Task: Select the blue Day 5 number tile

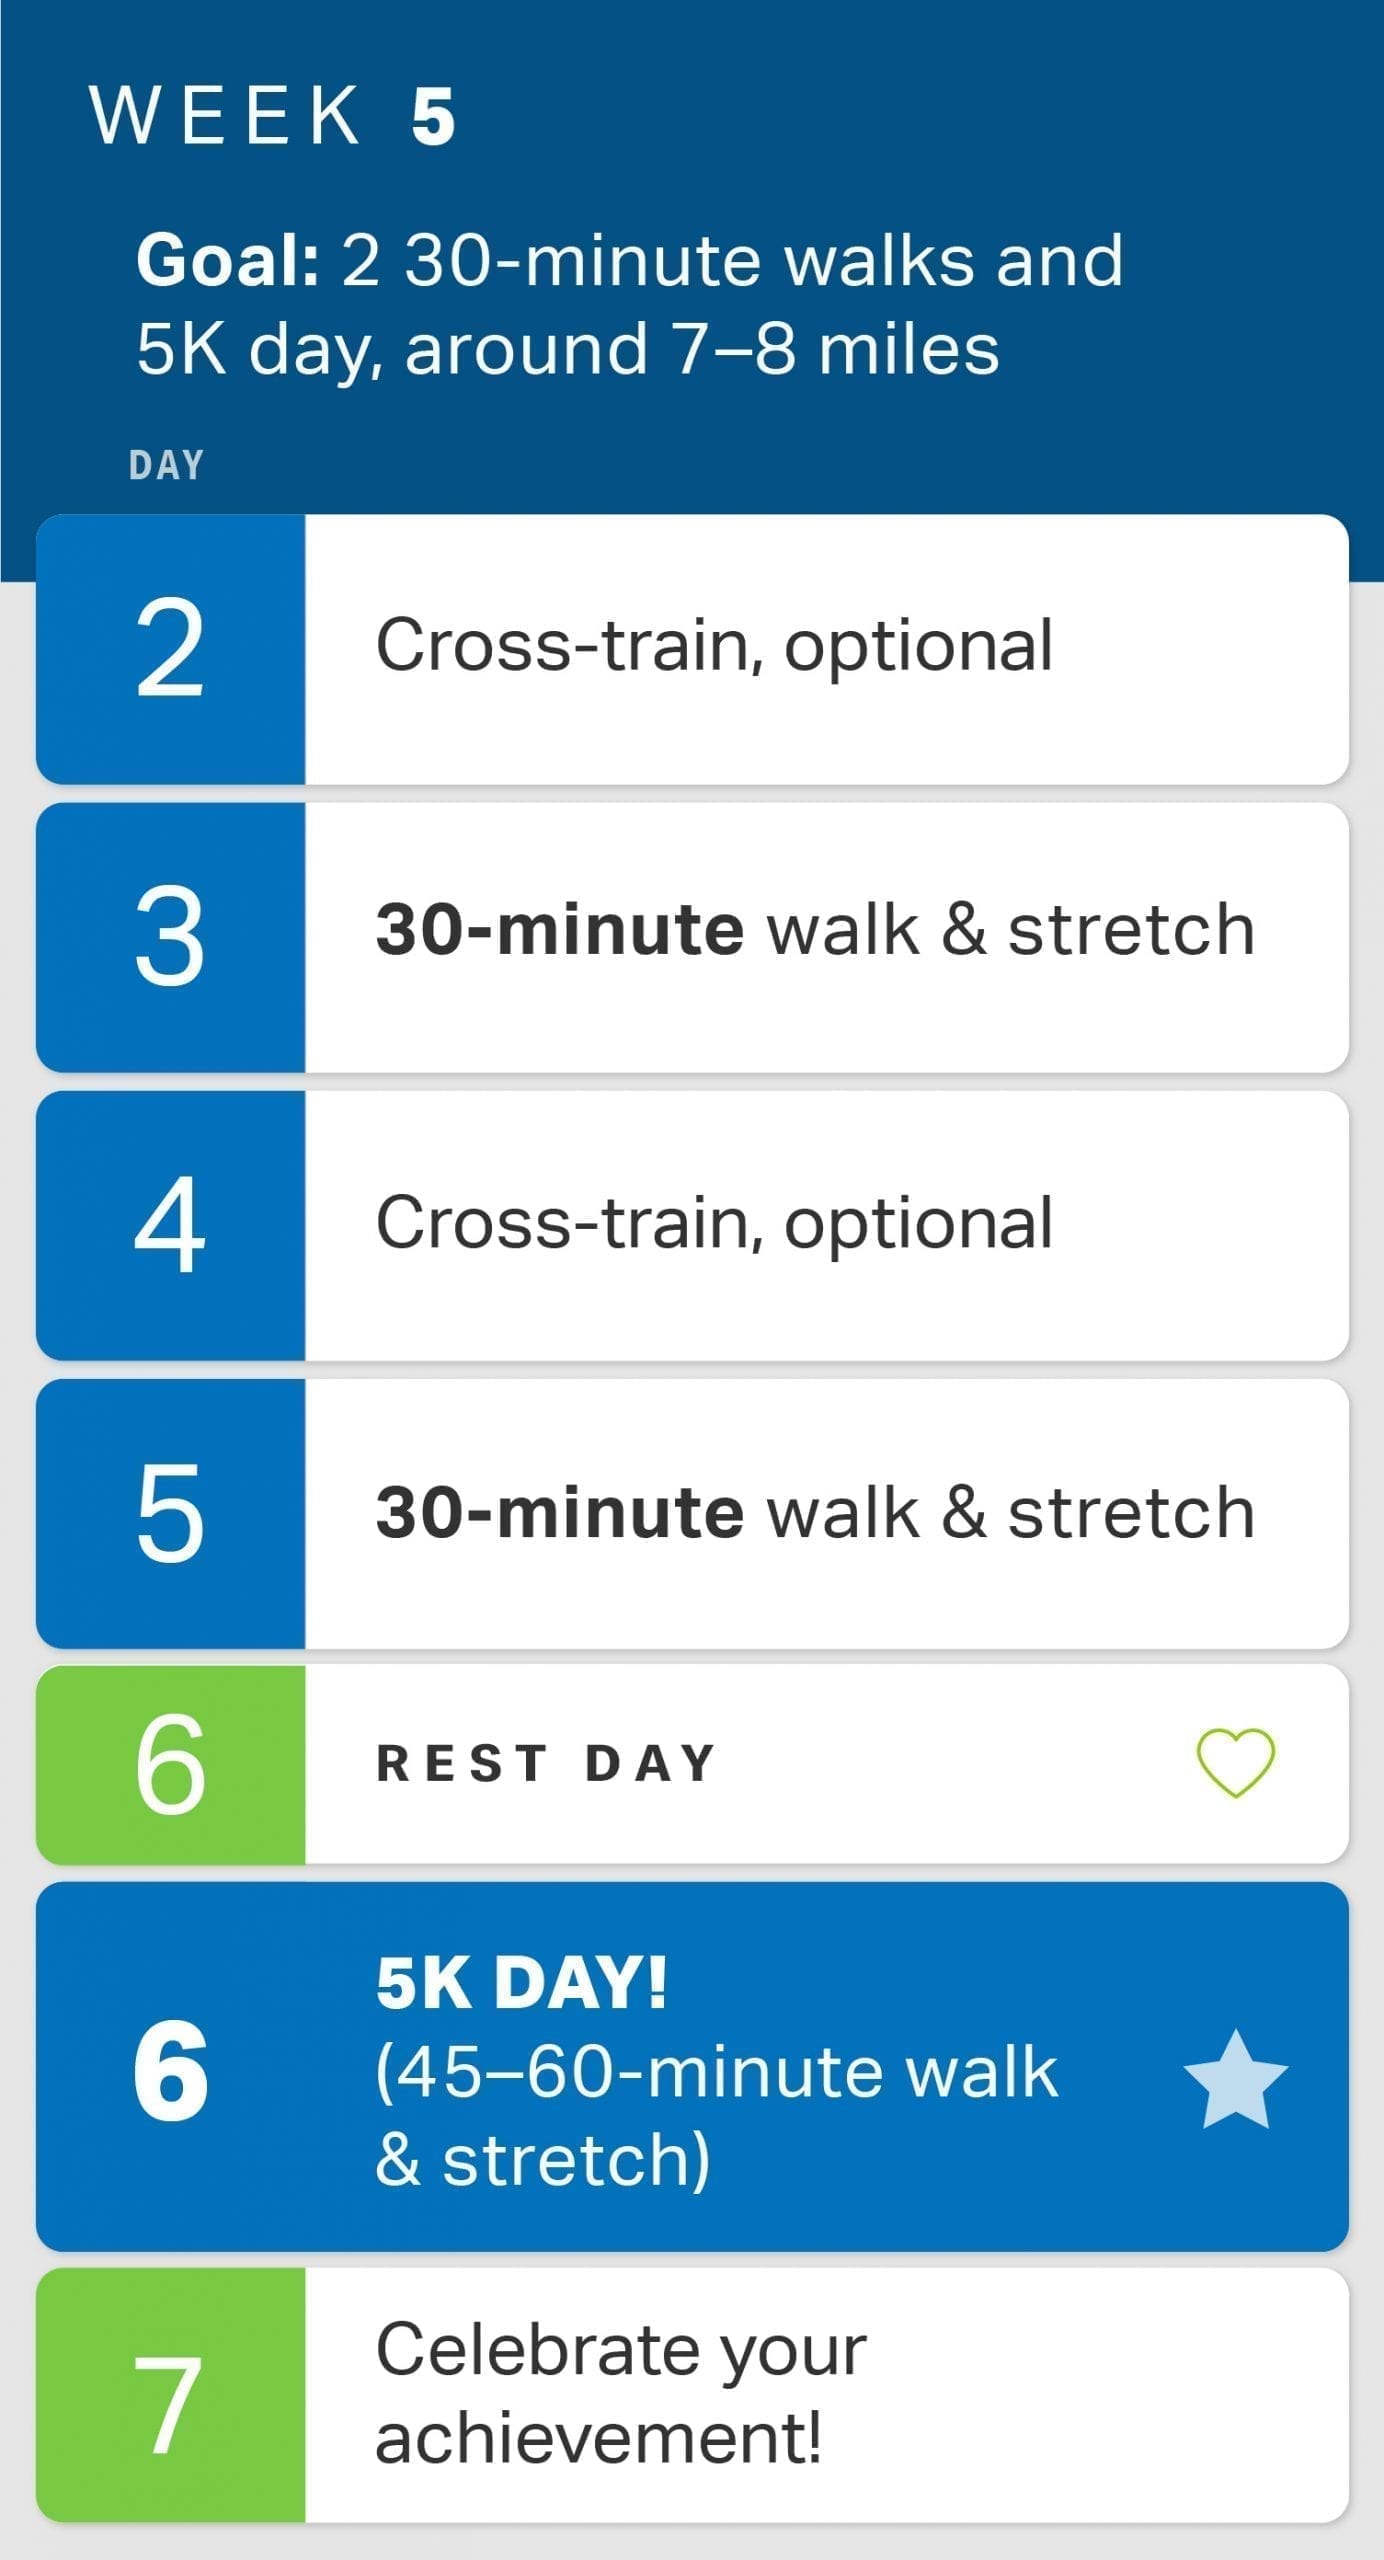Action: click(170, 1513)
